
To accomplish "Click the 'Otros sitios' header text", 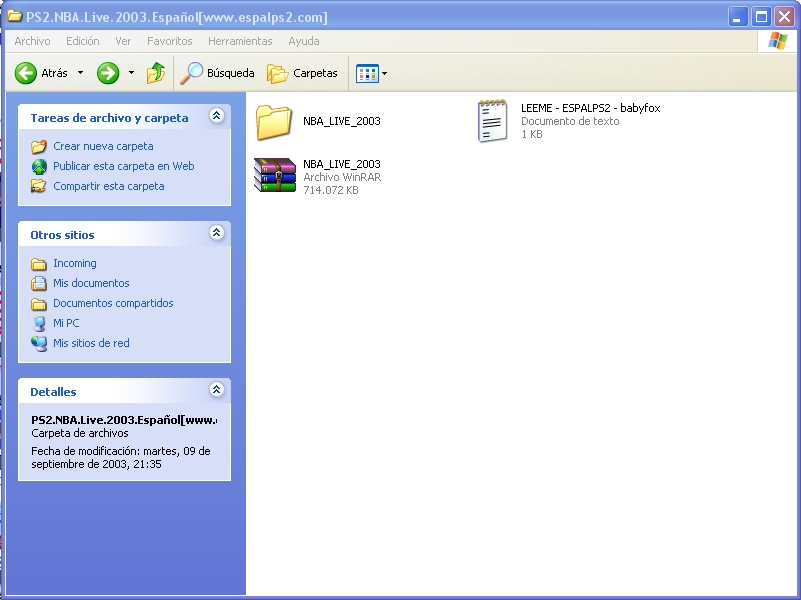I will click(x=62, y=235).
